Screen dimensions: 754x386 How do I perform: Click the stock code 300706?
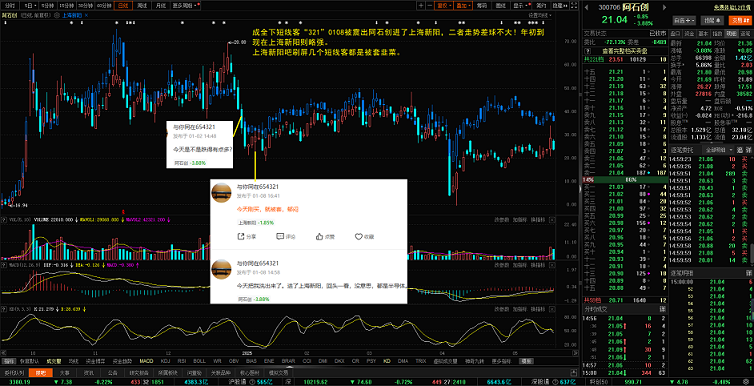click(609, 8)
